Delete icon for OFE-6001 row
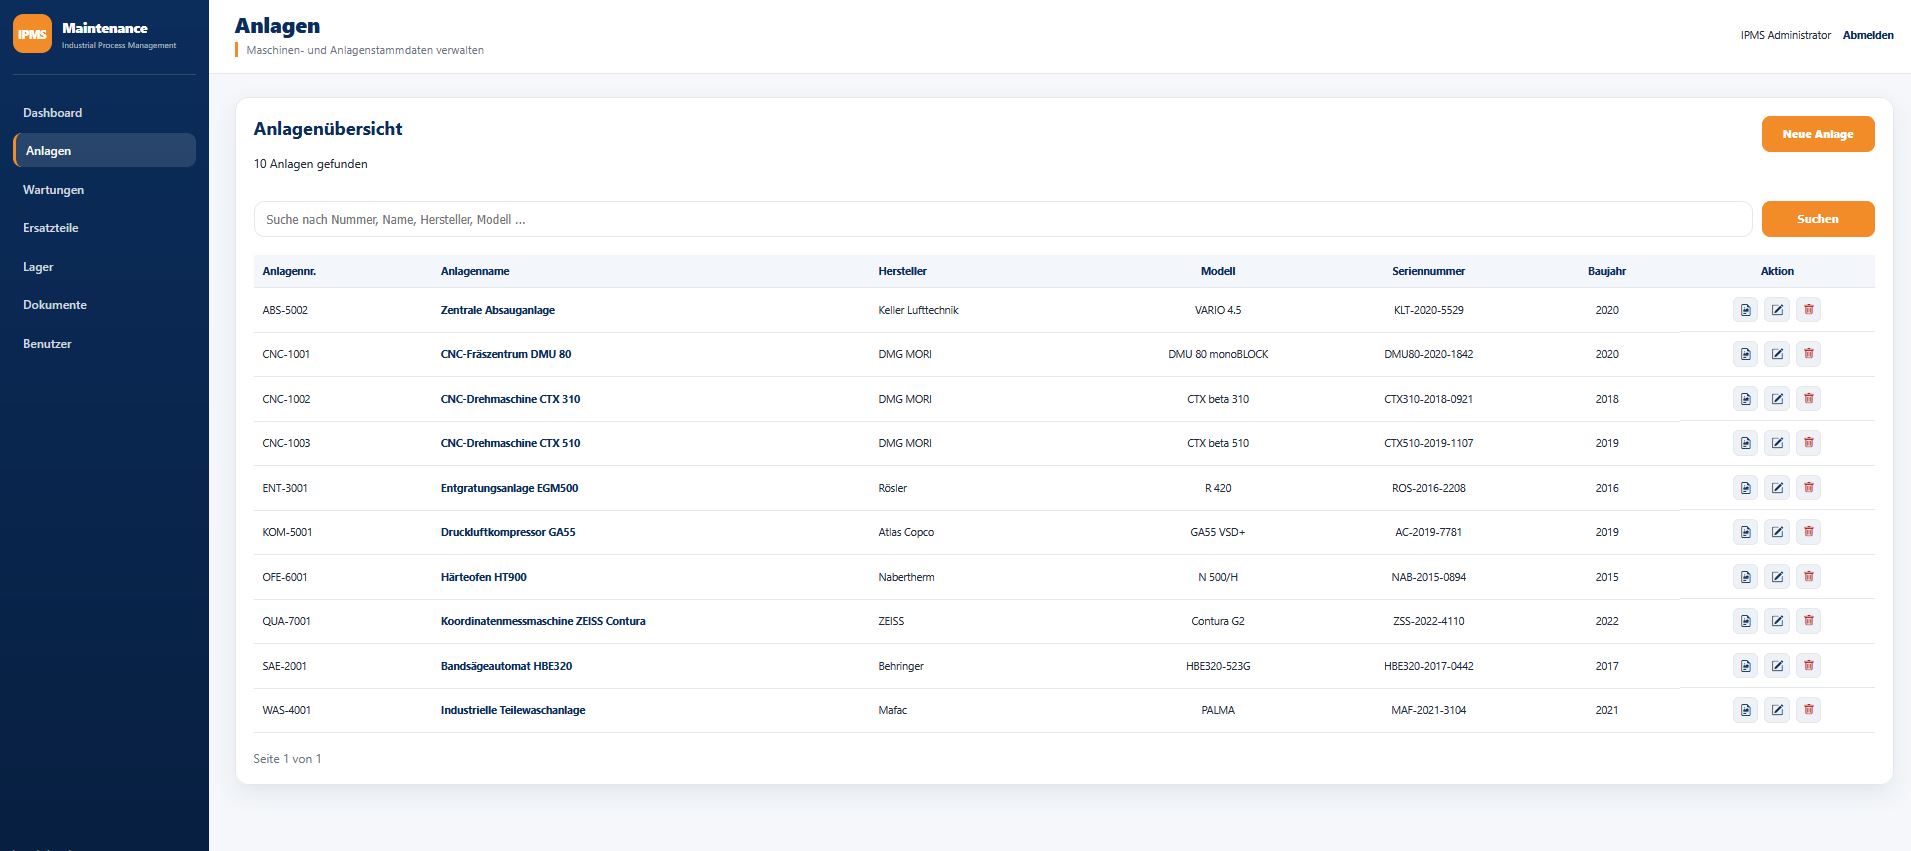The image size is (1911, 851). click(1808, 577)
